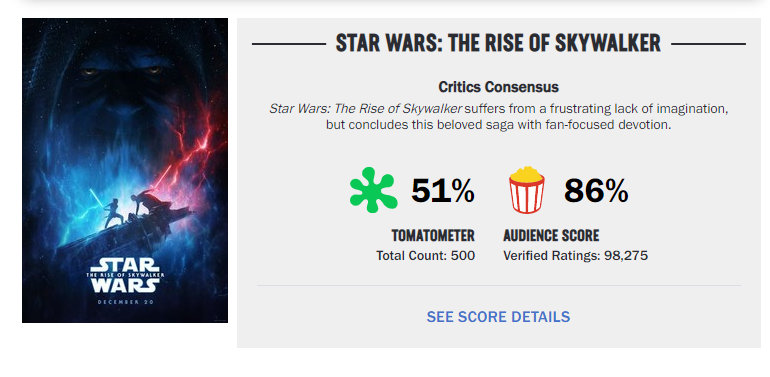Click the AUDIENCE SCORE label

pyautogui.click(x=551, y=236)
